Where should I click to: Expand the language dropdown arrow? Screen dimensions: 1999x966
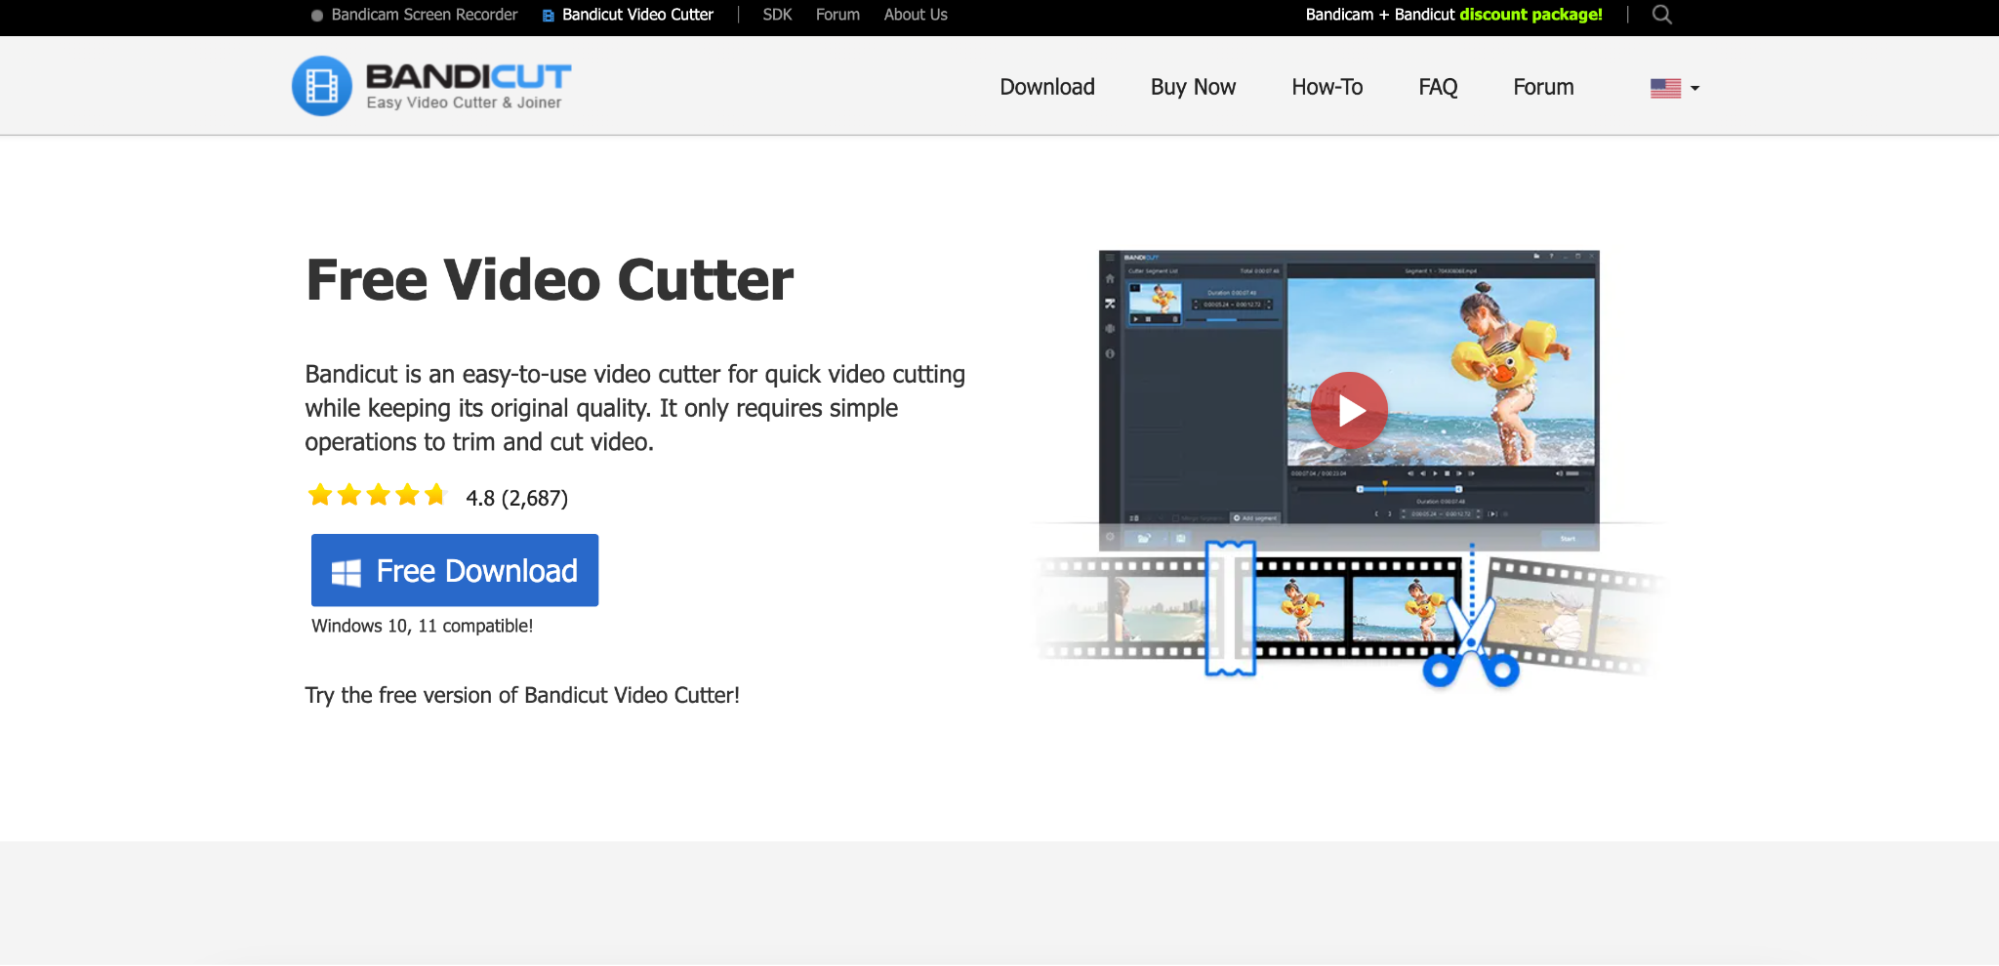(1694, 88)
